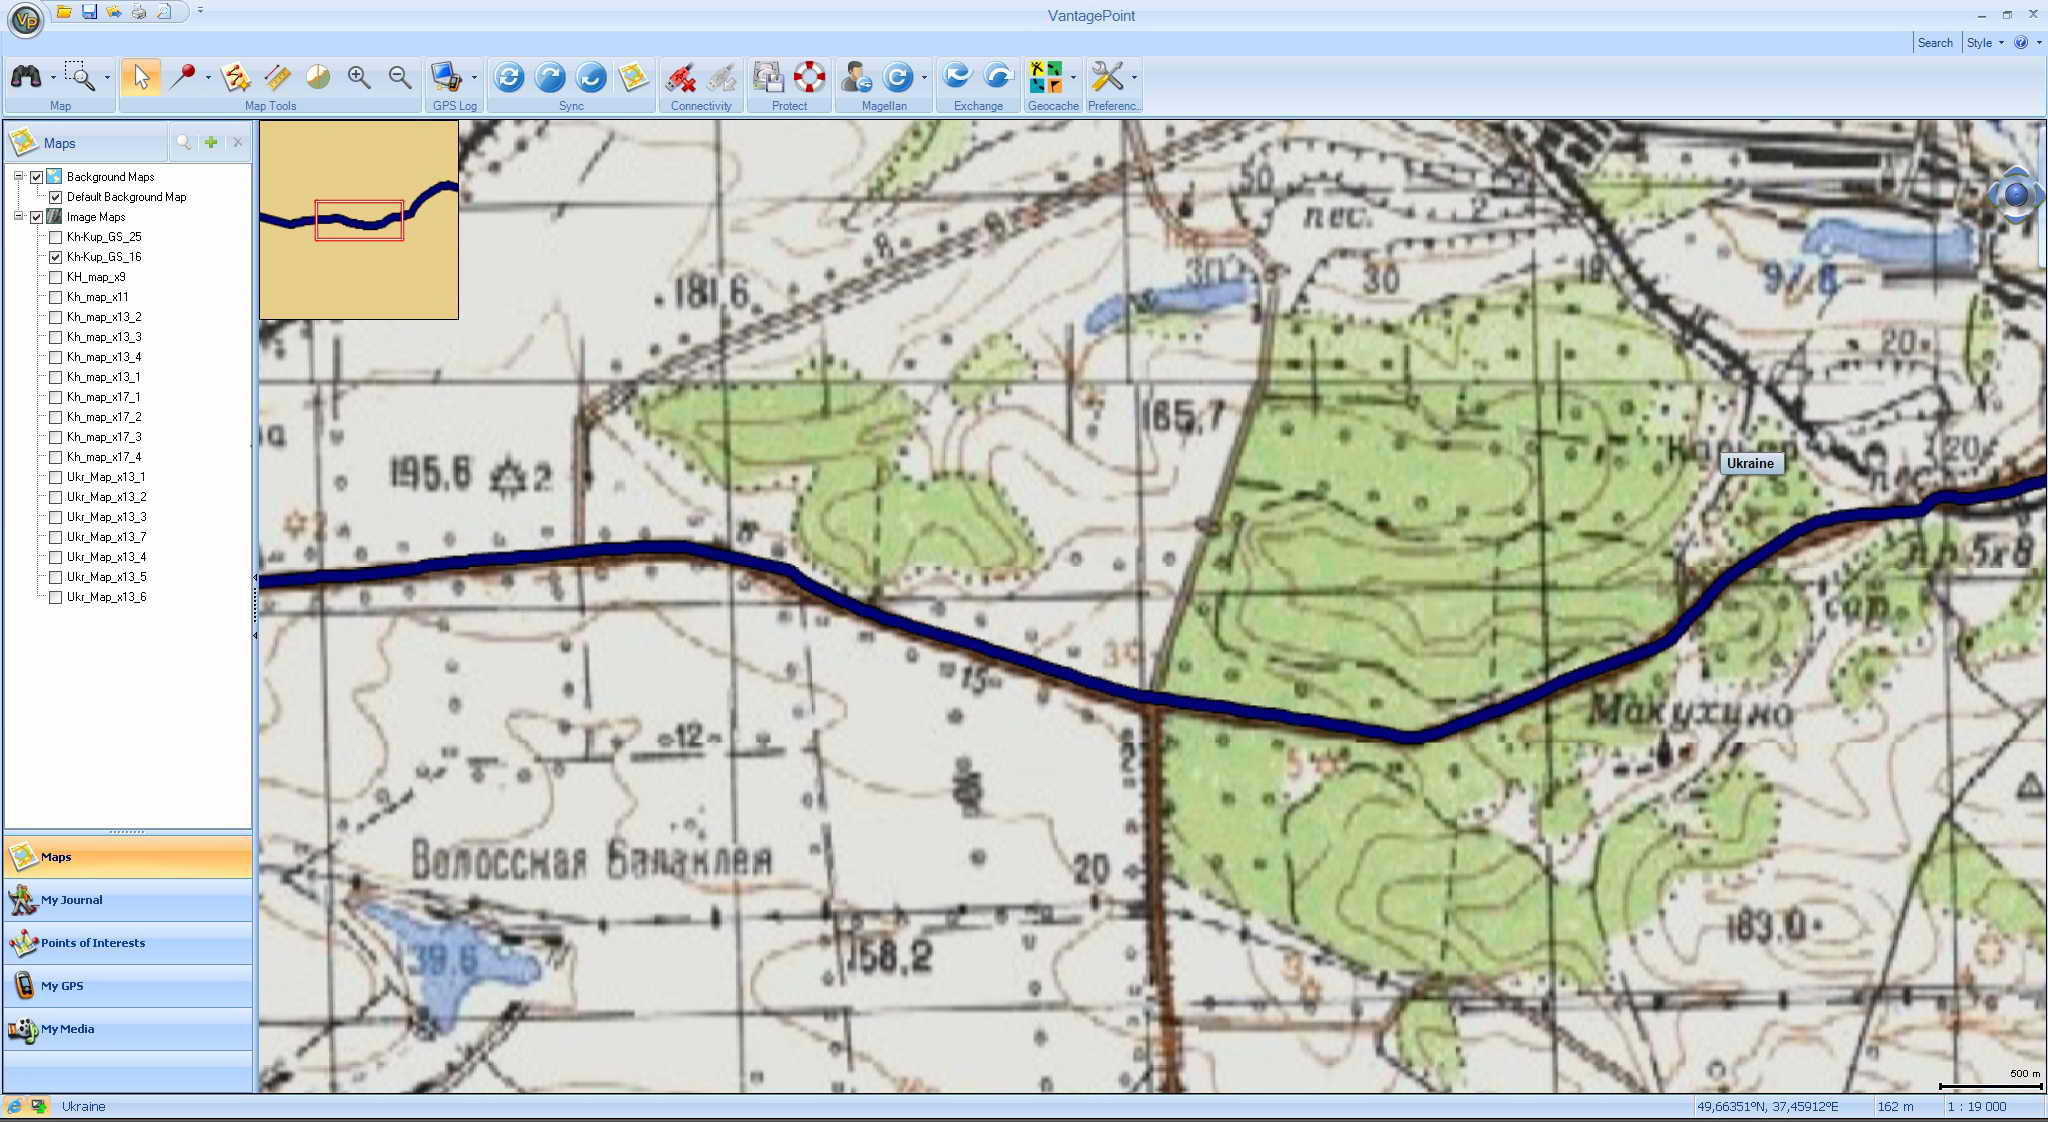
Task: Click the binoculars search map icon
Action: pos(26,78)
